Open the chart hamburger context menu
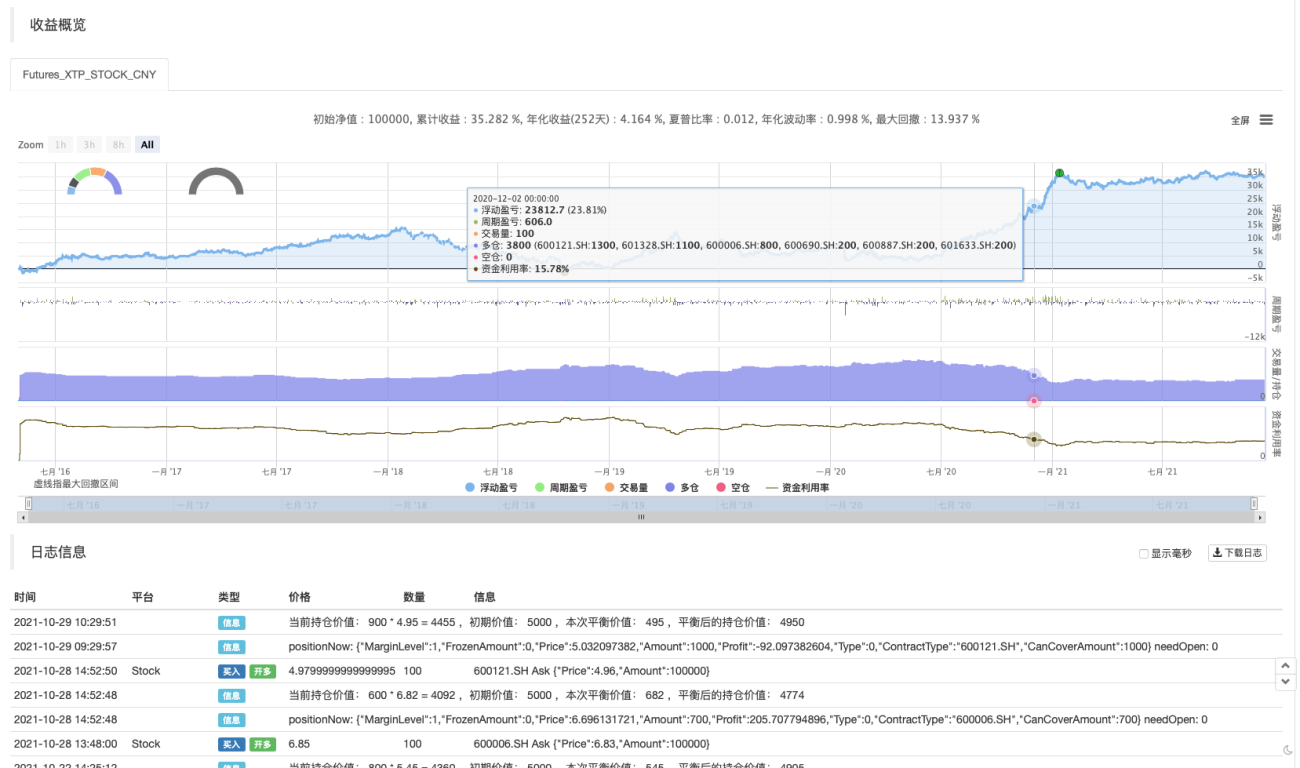The width and height of the screenshot is (1300, 768). [x=1266, y=120]
